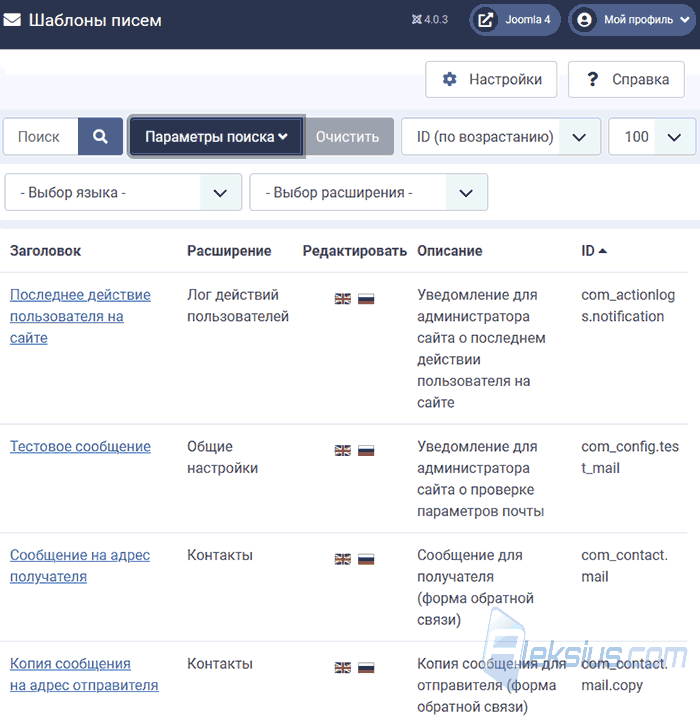This screenshot has width=700, height=718.
Task: Edit Russian flag for Сообщение на адрес получателя
Action: pos(366,559)
